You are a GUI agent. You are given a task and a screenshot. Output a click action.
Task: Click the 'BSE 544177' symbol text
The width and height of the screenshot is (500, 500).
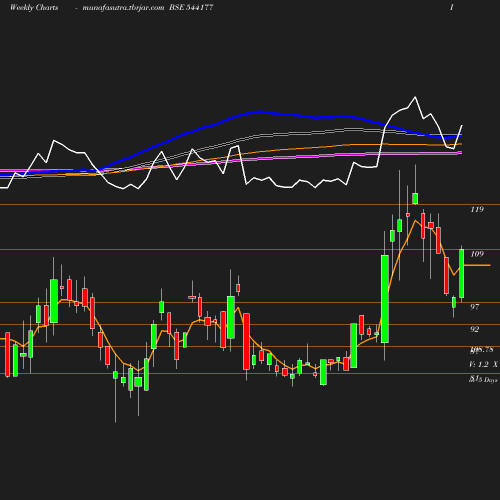pyautogui.click(x=191, y=8)
